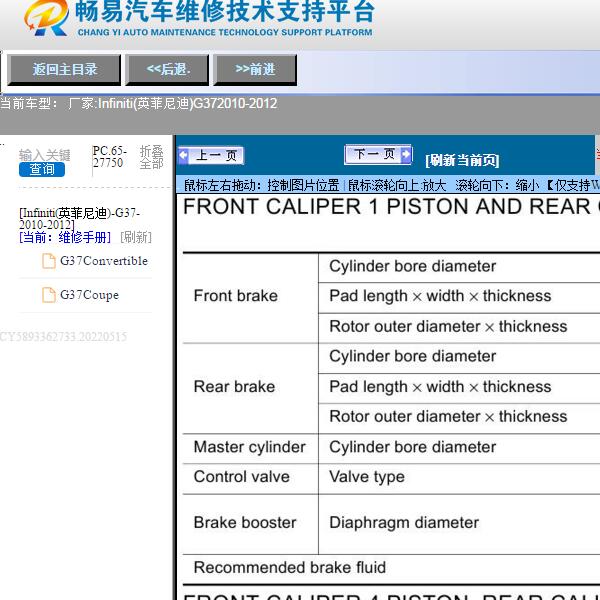This screenshot has height=600, width=600.
Task: Click the document icon beside G37Convertible
Action: pyautogui.click(x=49, y=261)
